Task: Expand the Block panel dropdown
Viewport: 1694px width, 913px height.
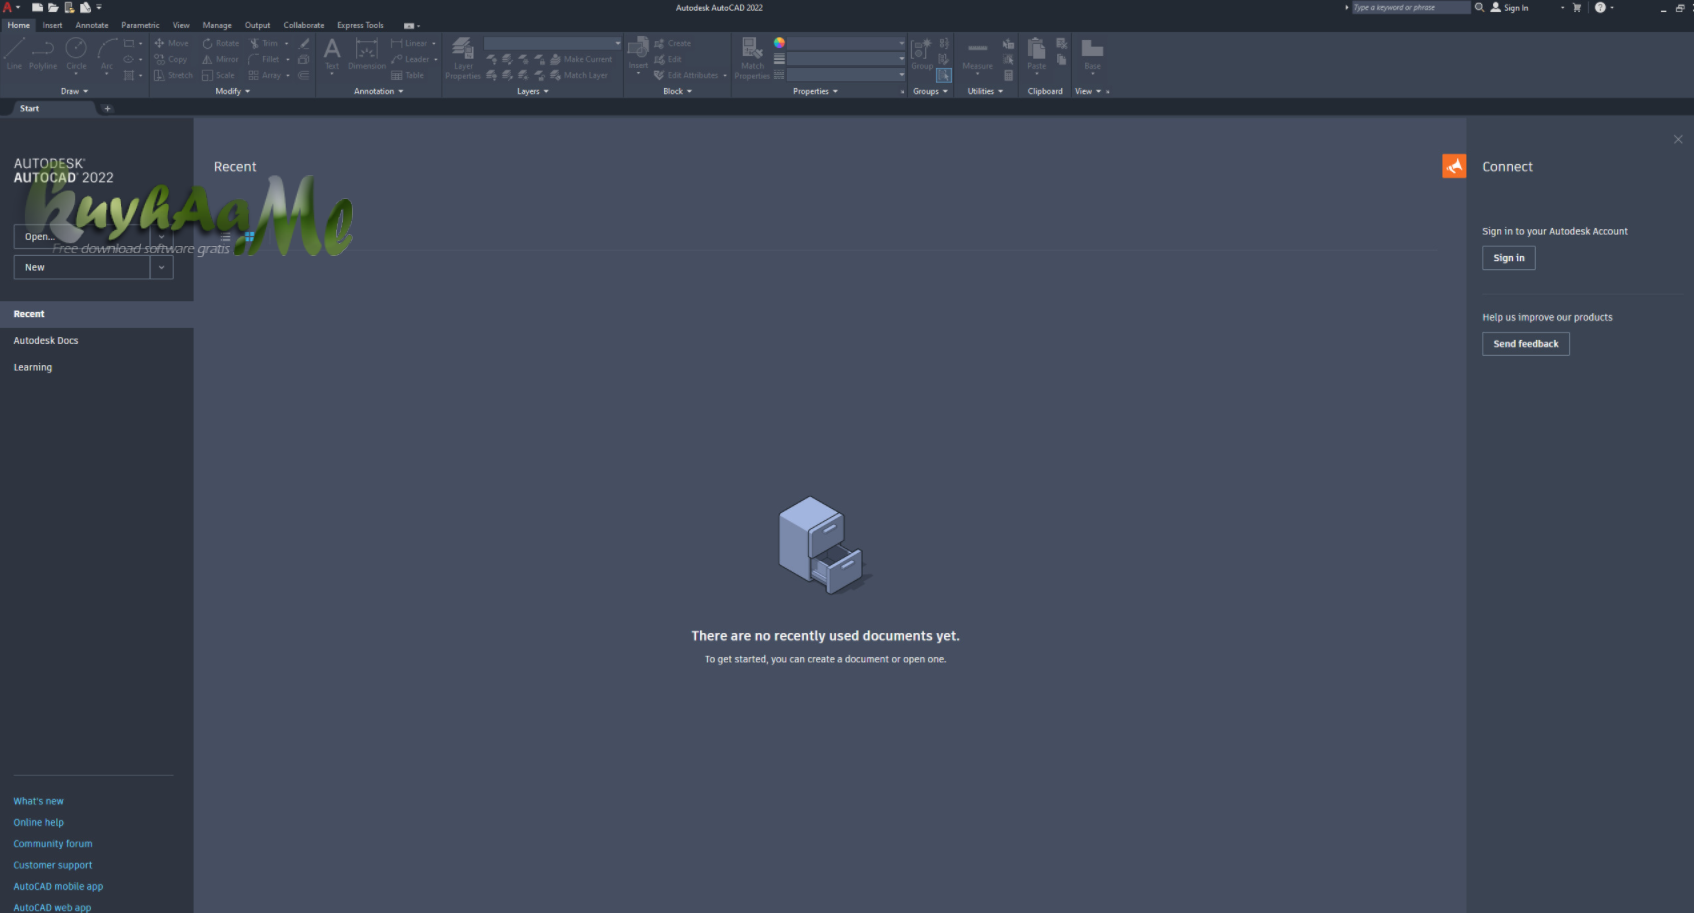Action: click(x=678, y=91)
